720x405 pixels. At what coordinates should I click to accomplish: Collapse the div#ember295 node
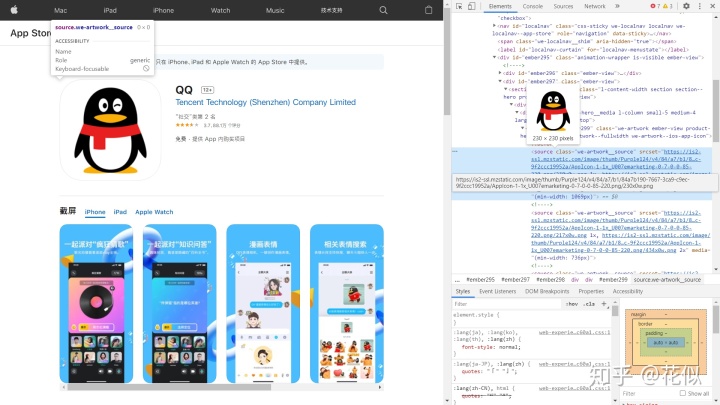[495, 57]
